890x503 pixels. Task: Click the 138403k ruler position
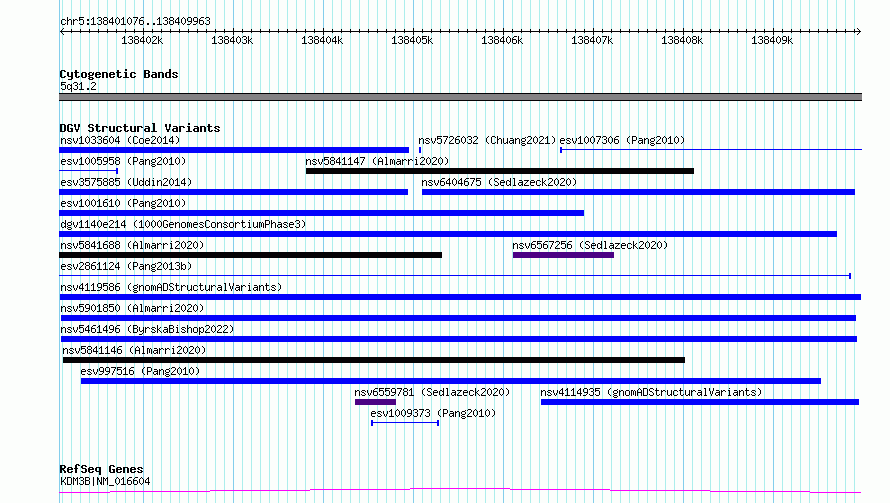coord(232,40)
